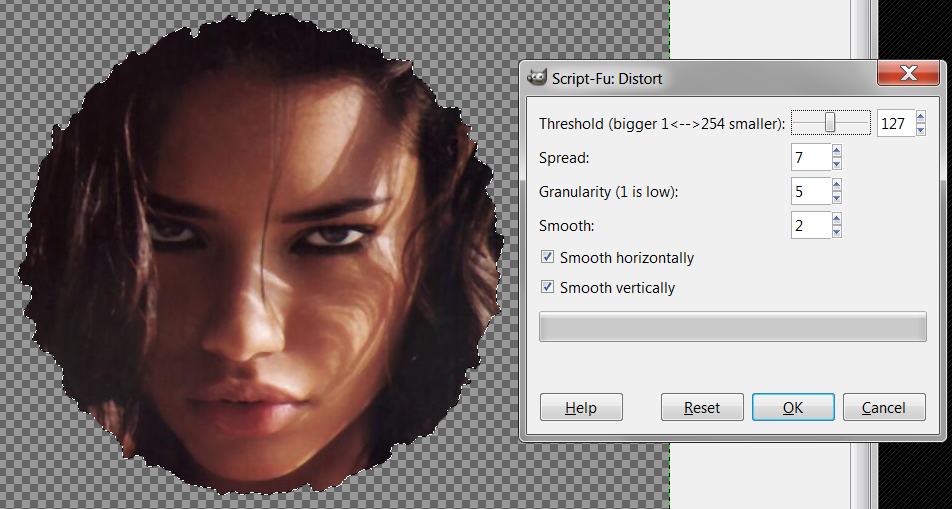This screenshot has width=952, height=509.
Task: Click the GIMP icon in the Distort title bar
Action: pyautogui.click(x=536, y=78)
